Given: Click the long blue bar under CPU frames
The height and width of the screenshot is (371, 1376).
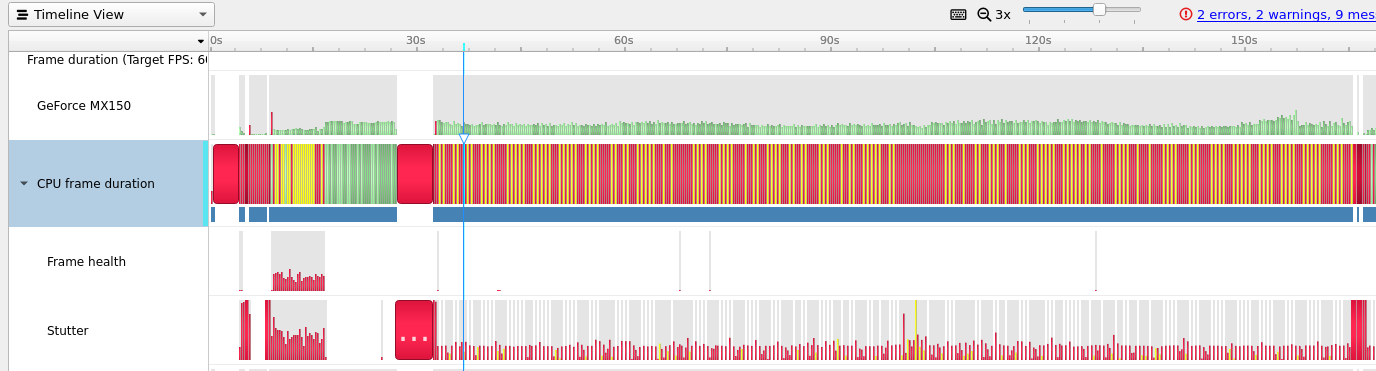Looking at the screenshot, I should tap(892, 215).
